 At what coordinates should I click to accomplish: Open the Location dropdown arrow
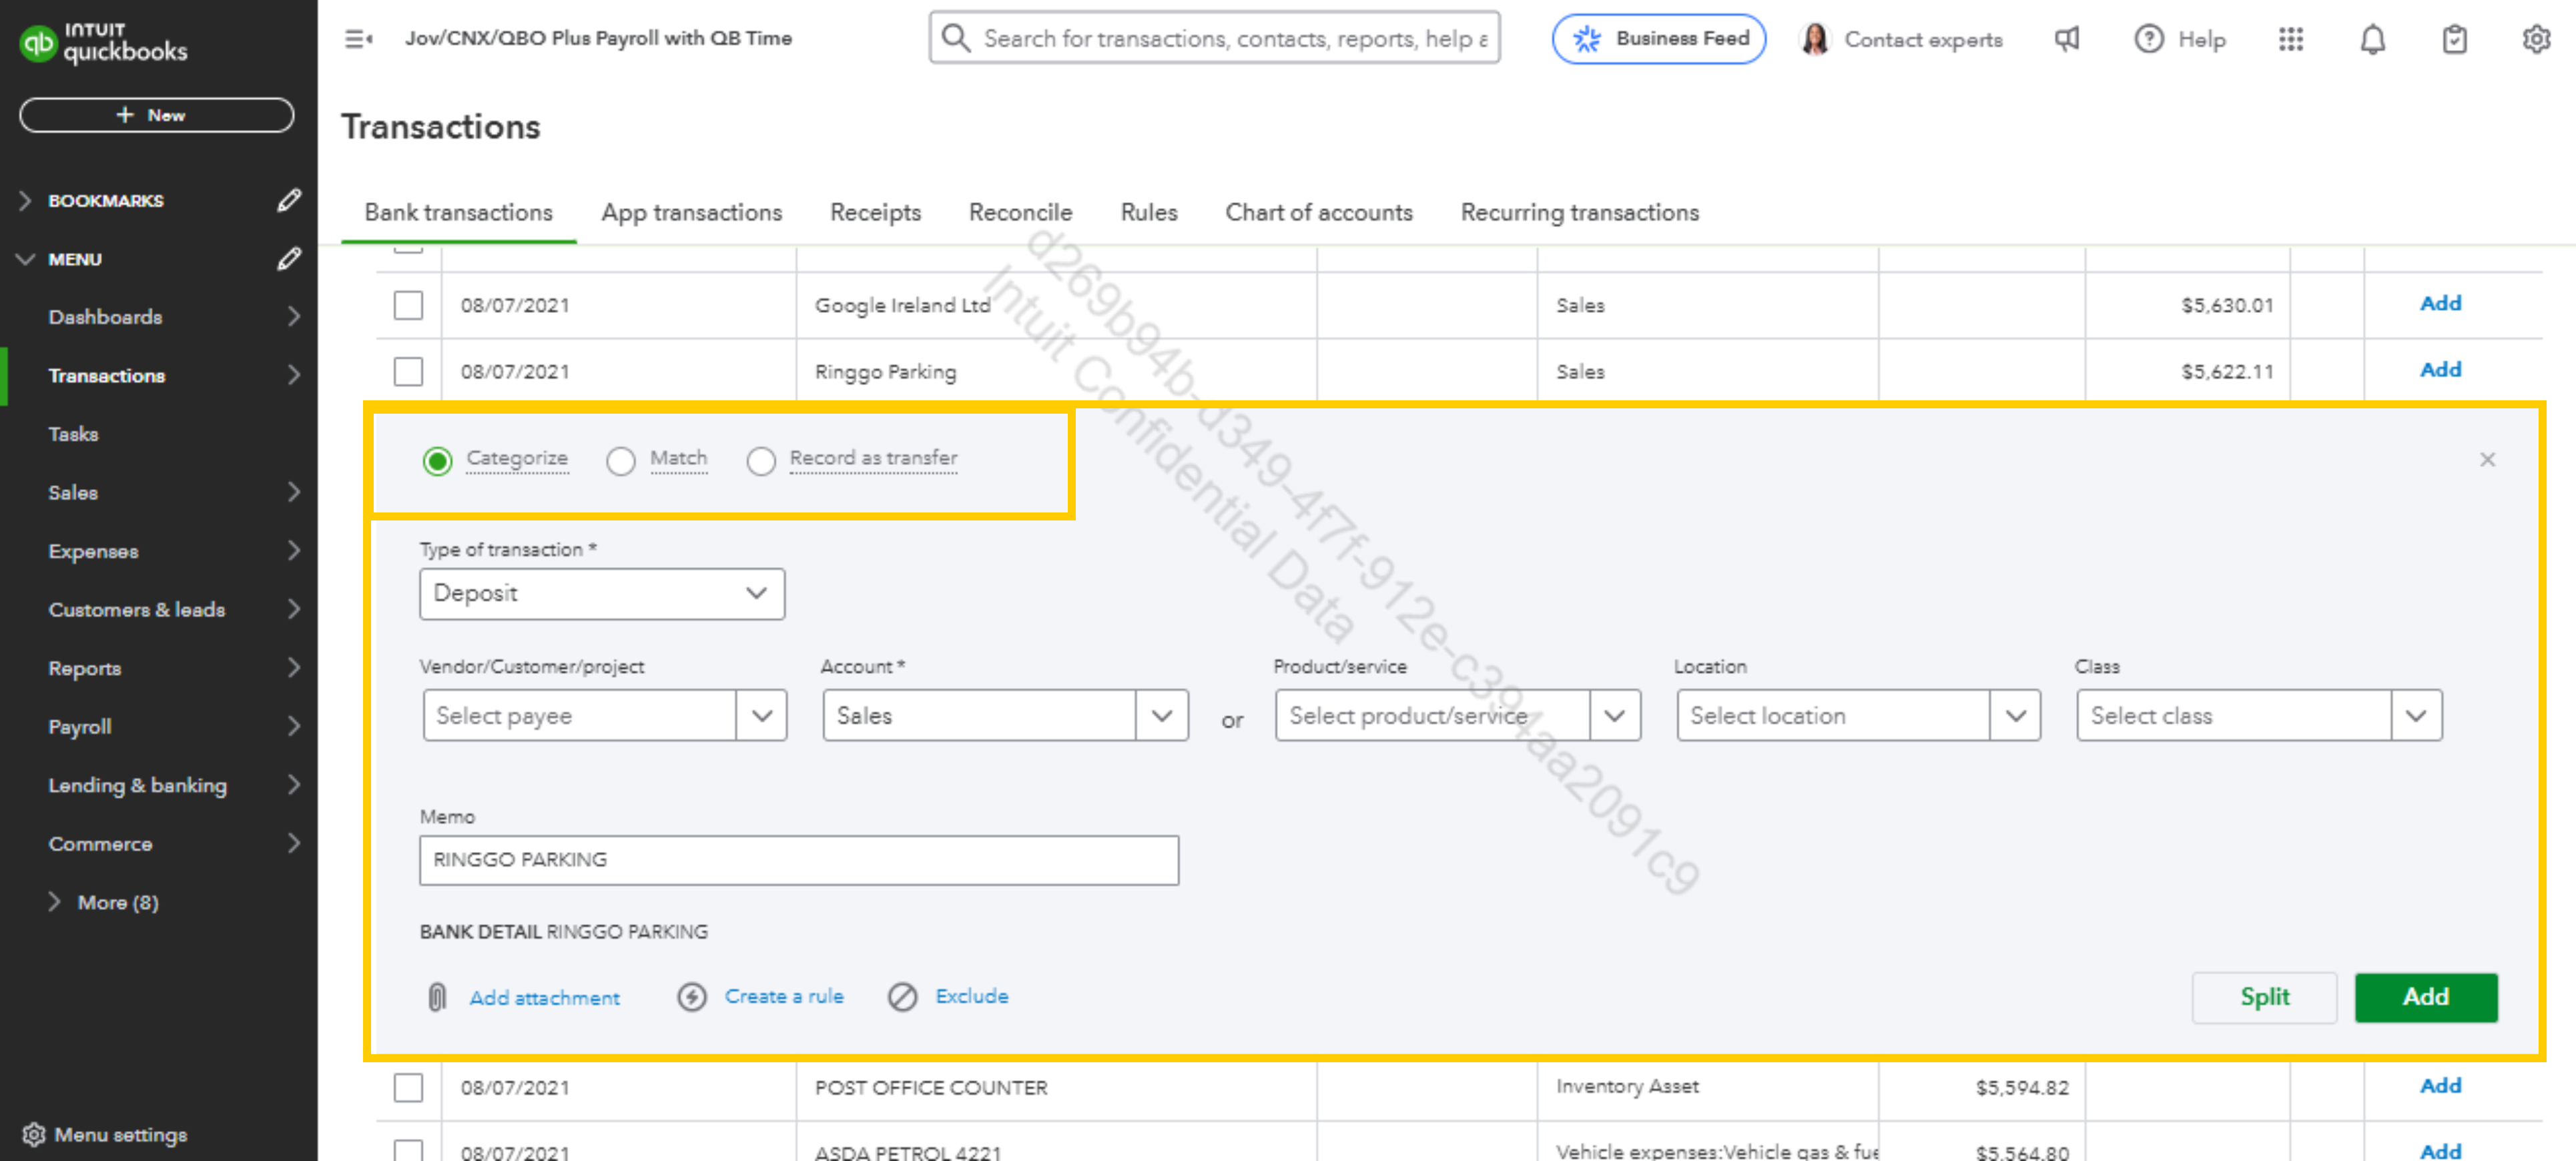2016,715
